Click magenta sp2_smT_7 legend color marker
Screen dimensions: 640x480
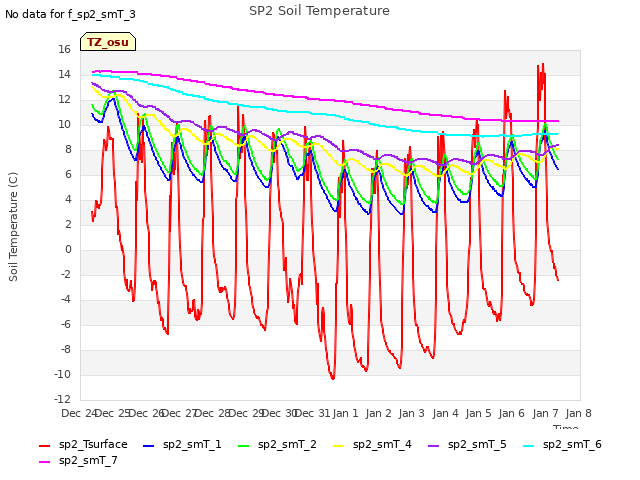tap(44, 462)
